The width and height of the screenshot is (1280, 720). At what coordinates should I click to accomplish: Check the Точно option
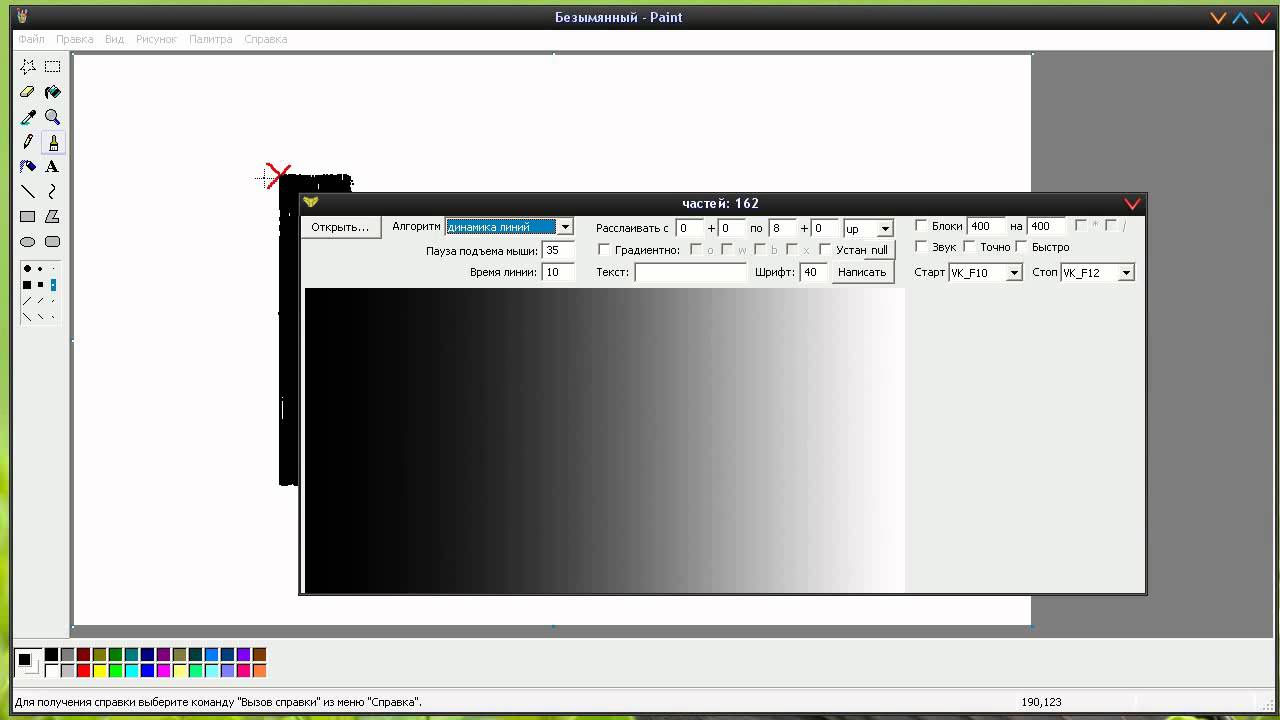(x=970, y=247)
